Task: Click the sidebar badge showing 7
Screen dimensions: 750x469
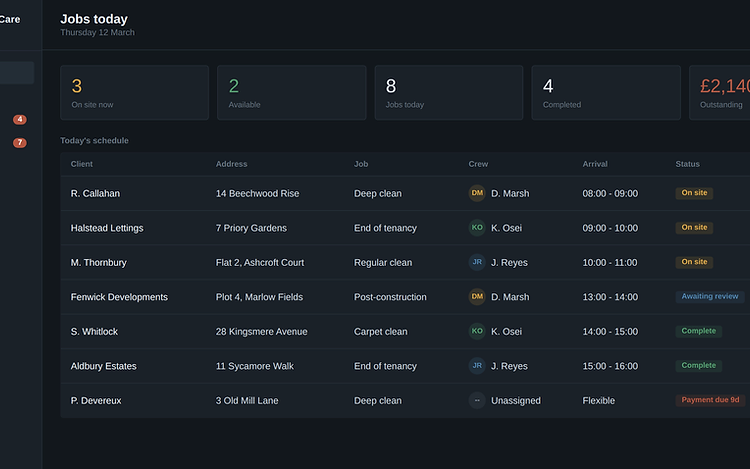Action: [x=20, y=142]
